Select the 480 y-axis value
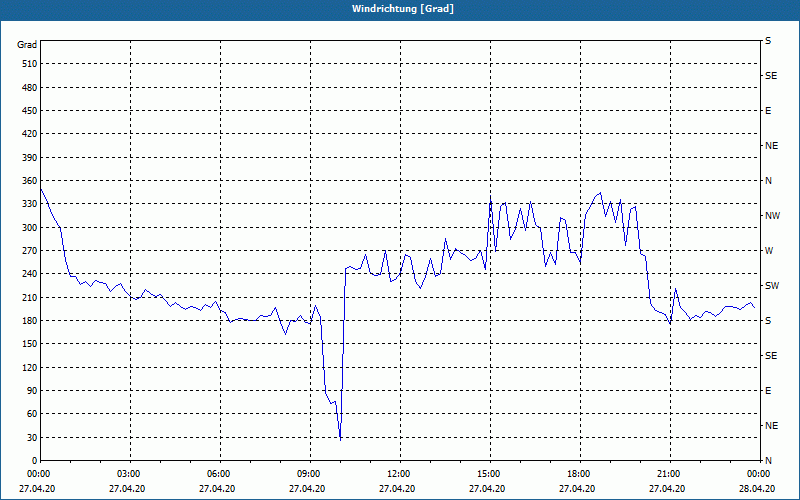The height and width of the screenshot is (500, 800). pos(30,88)
